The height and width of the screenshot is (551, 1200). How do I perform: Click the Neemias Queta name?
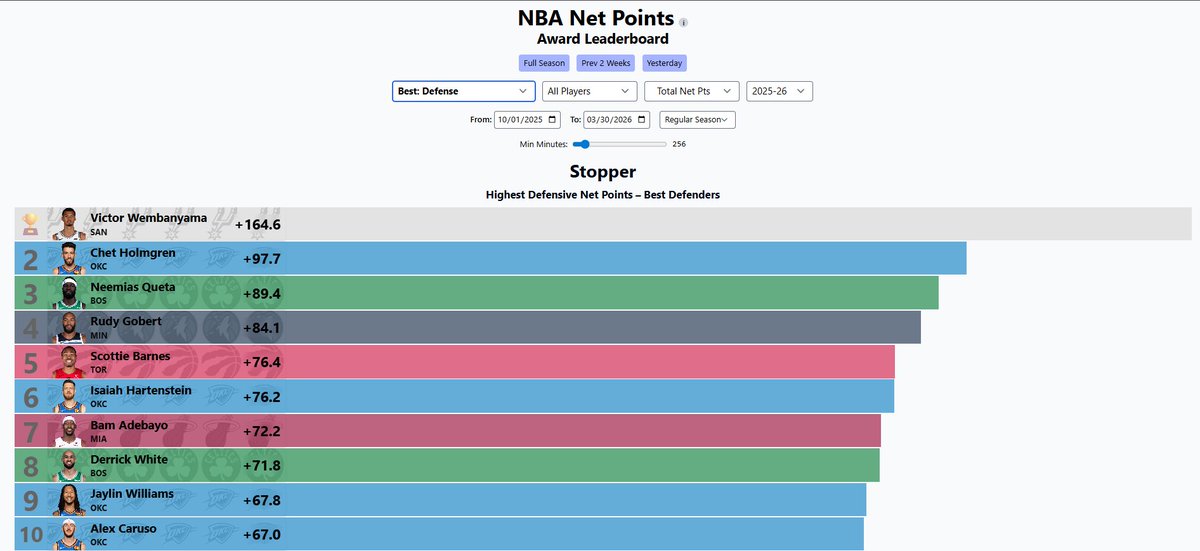coord(133,287)
